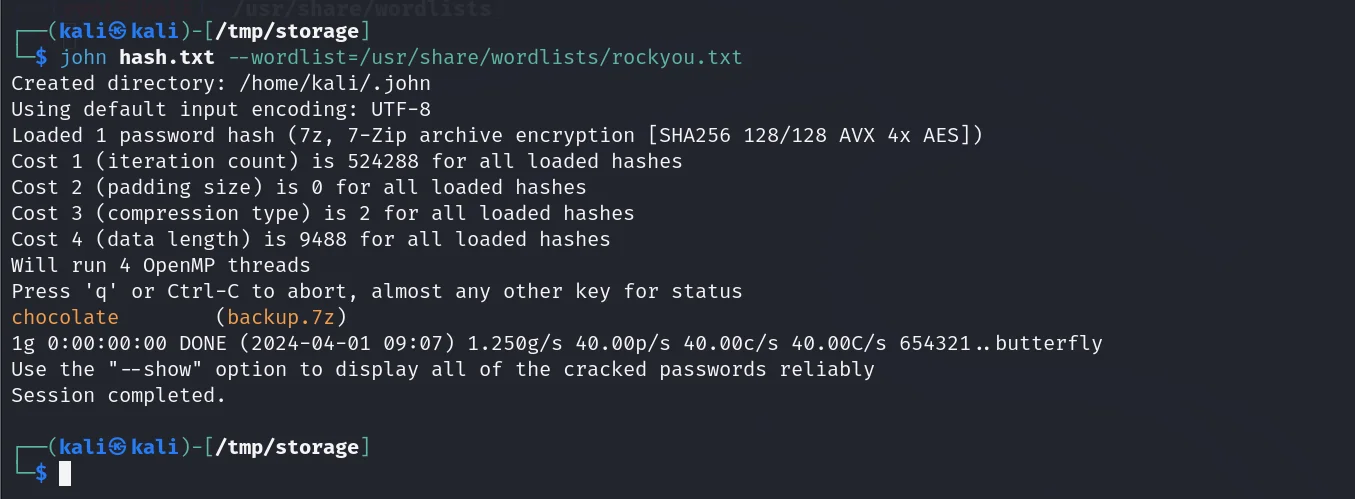Click the "(backup.7z)" archive name
Viewport: 1355px width, 499px height.
[280, 318]
